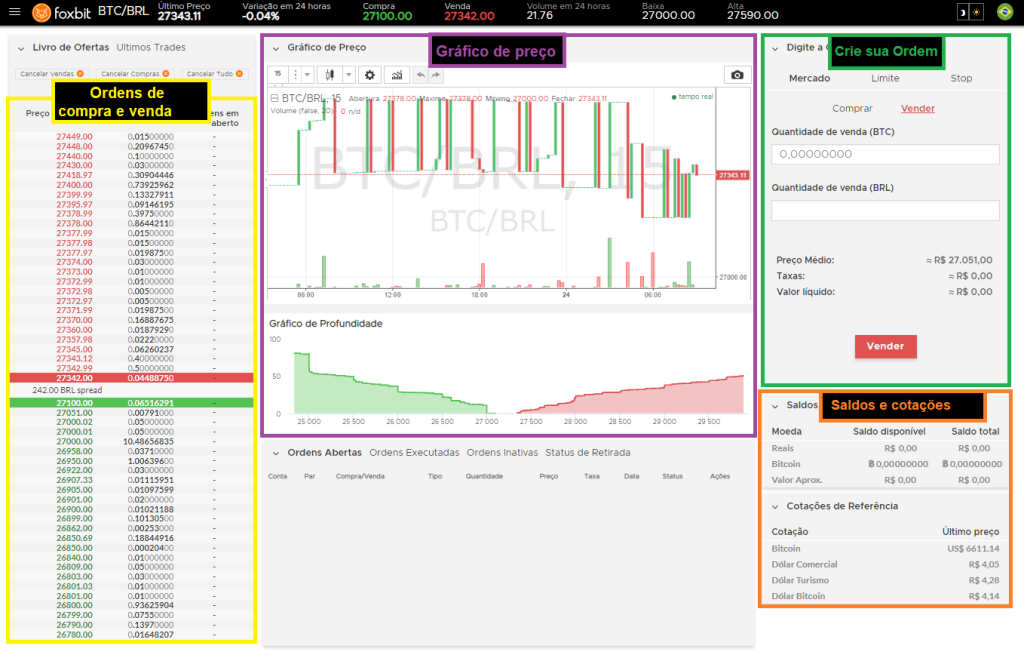Collapse the Cotações de Referência panel
The width and height of the screenshot is (1024, 661).
click(775, 507)
